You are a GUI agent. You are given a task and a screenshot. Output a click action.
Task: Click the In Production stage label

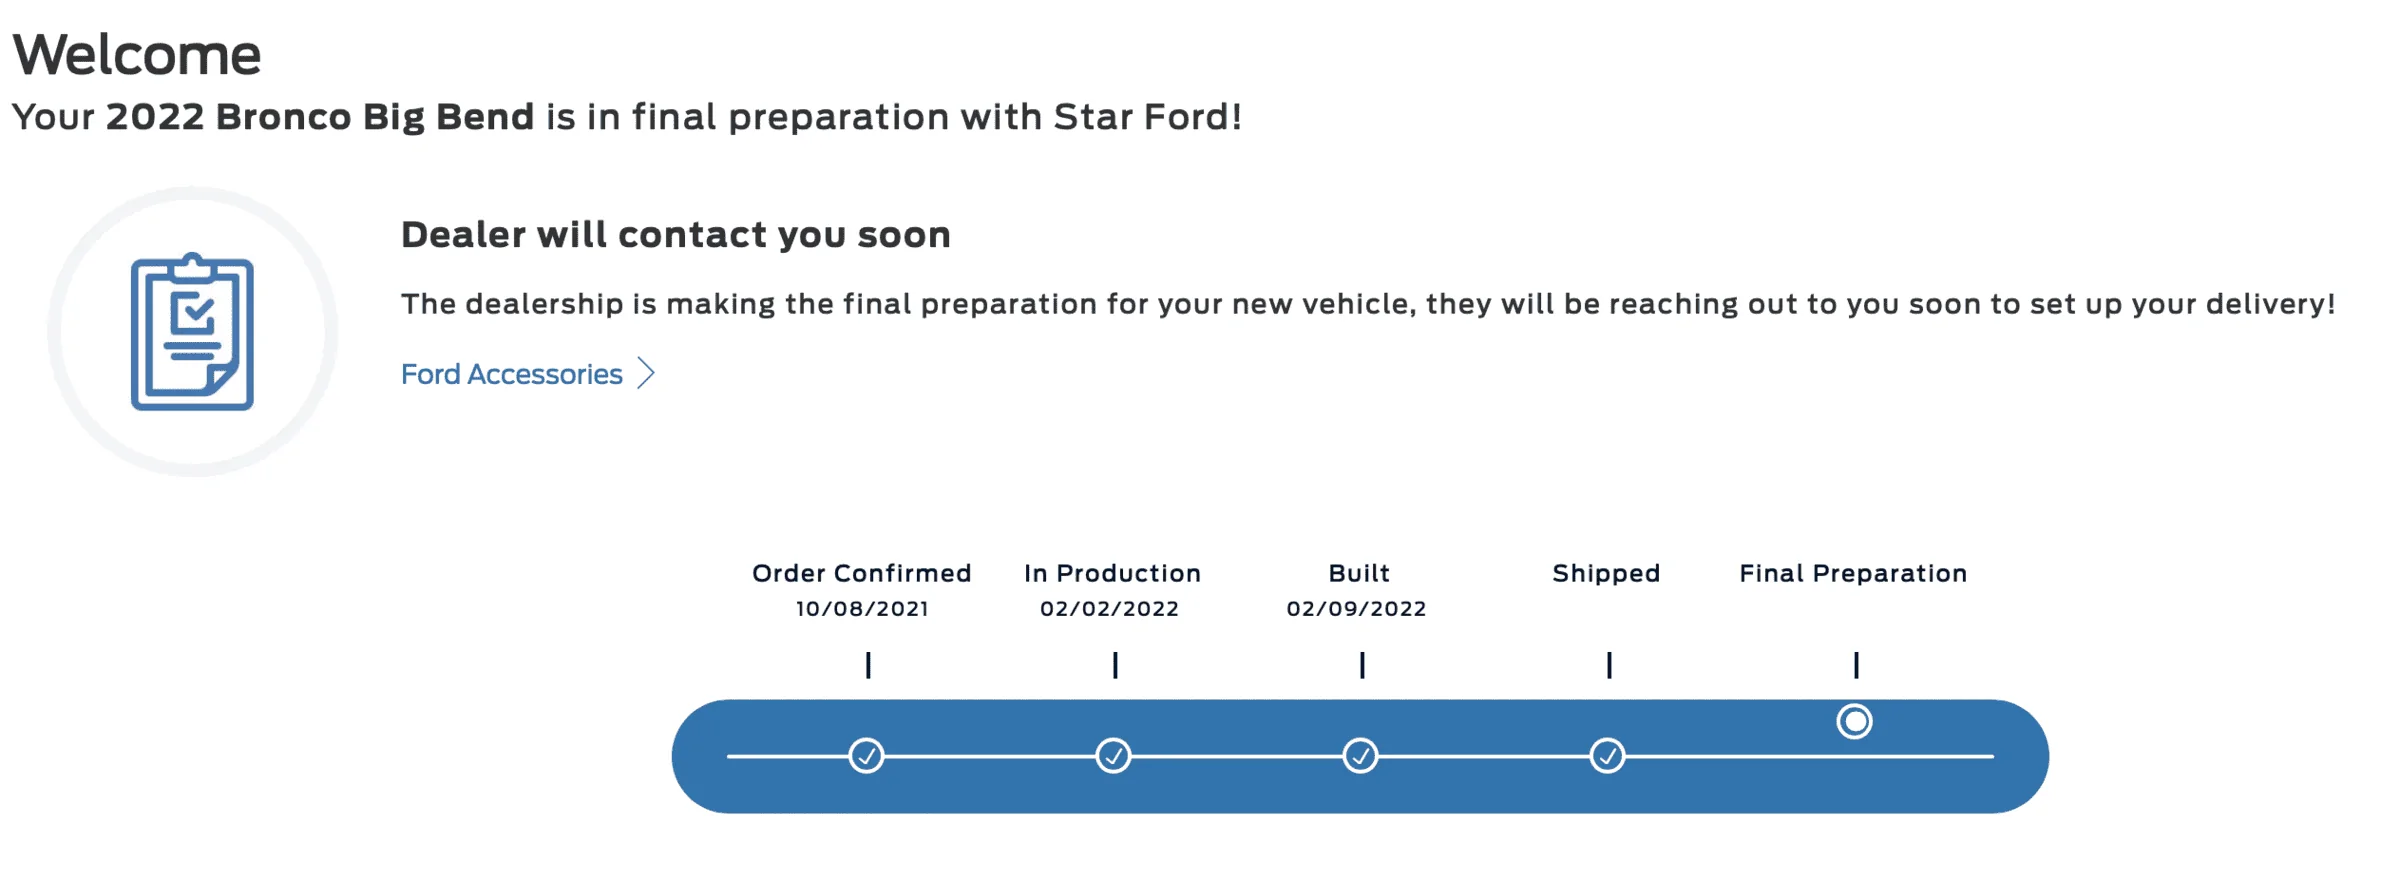click(1112, 573)
